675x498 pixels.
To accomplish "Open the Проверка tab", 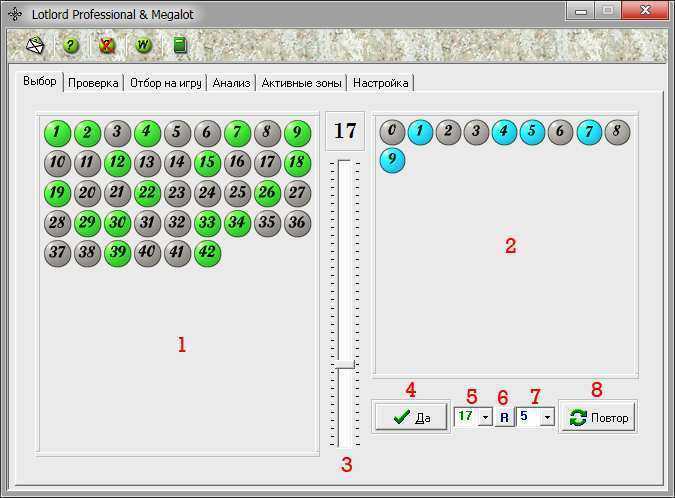I will (x=93, y=83).
